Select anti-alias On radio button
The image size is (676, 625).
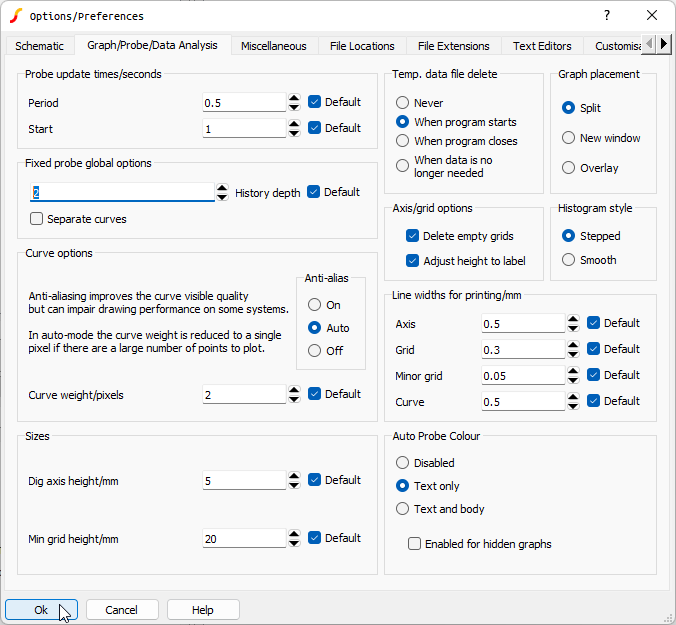click(x=315, y=305)
